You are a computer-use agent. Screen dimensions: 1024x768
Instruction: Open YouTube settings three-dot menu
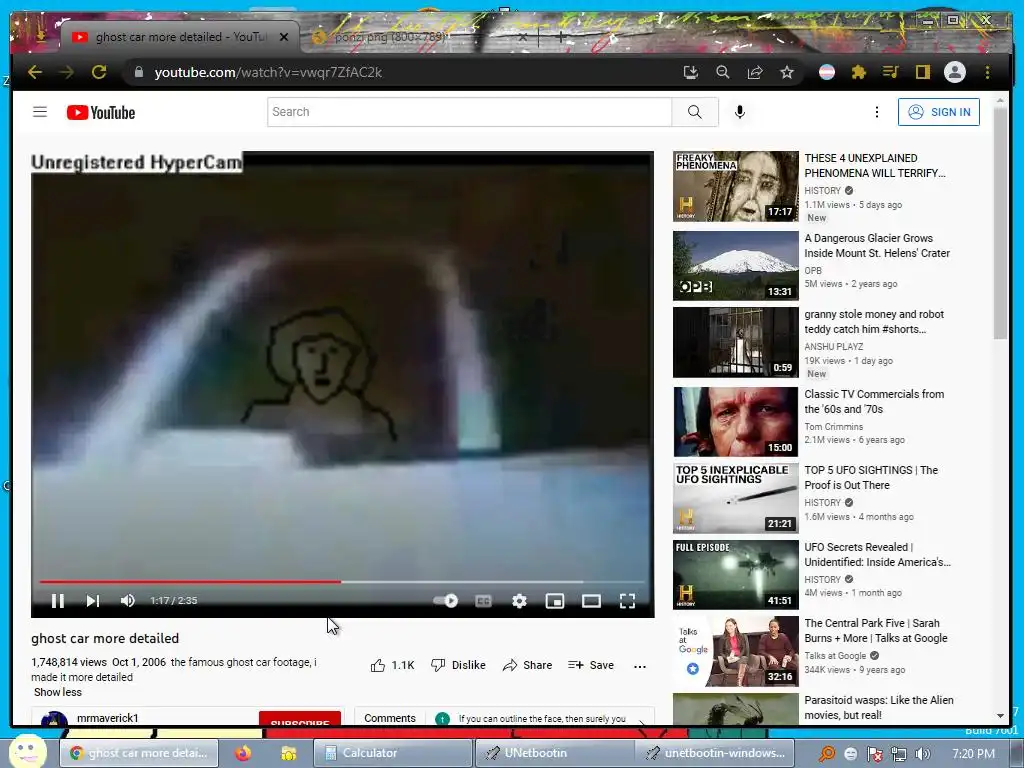click(876, 112)
